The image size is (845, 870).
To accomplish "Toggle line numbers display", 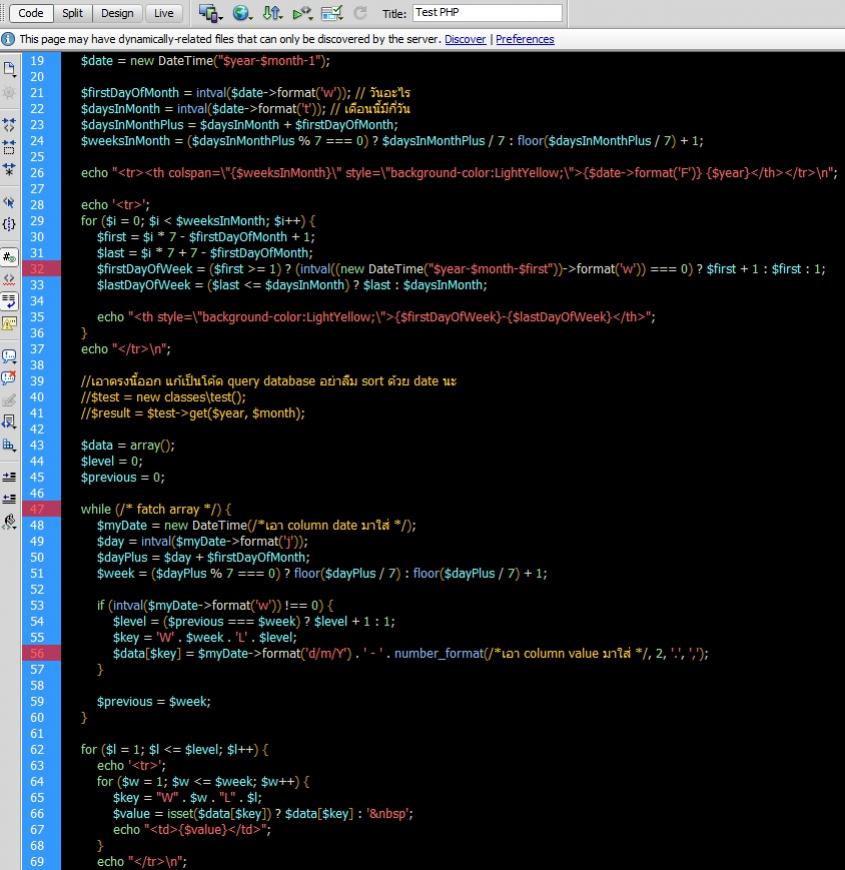I will pyautogui.click(x=10, y=257).
